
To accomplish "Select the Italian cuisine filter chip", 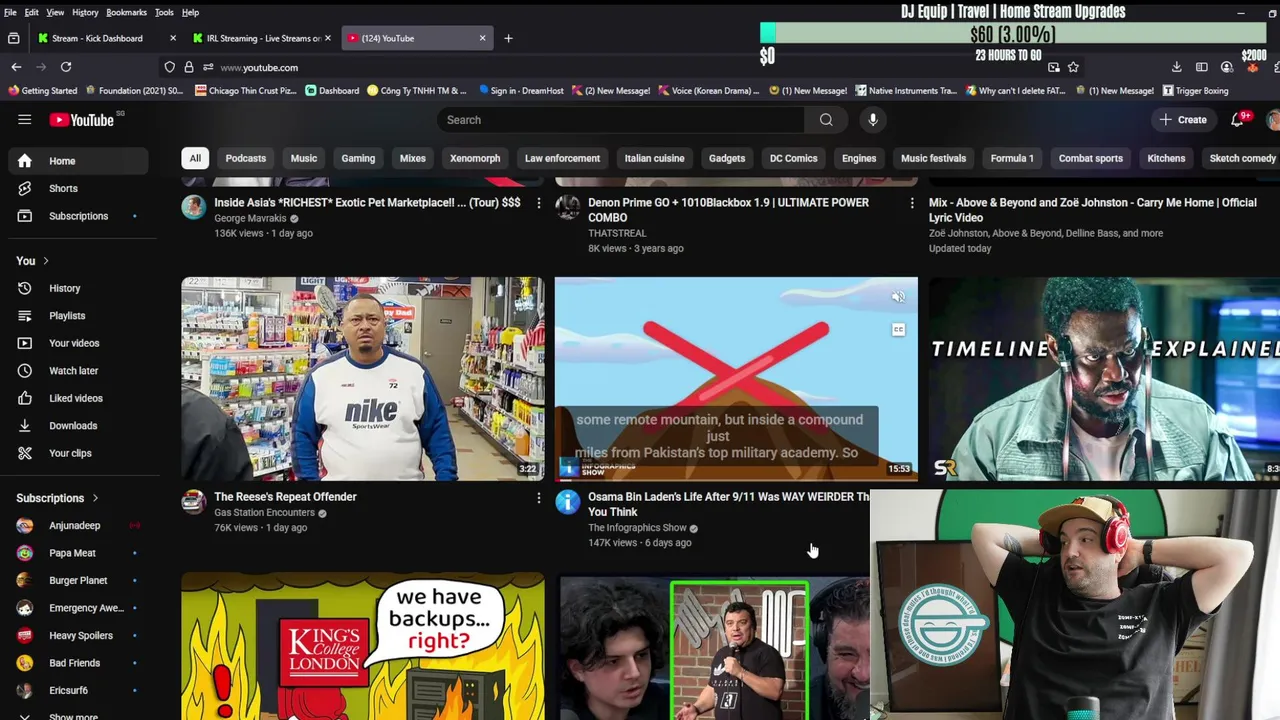I will coord(655,158).
